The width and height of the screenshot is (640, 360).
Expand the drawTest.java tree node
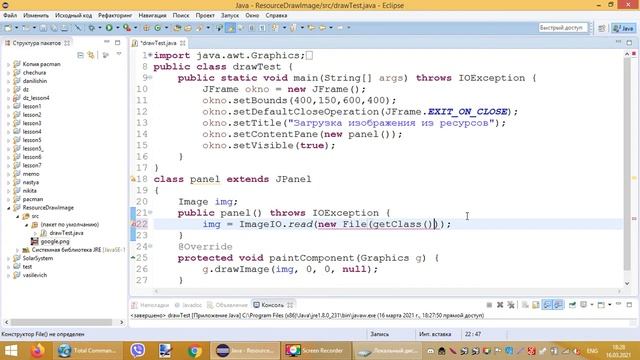tap(35, 233)
